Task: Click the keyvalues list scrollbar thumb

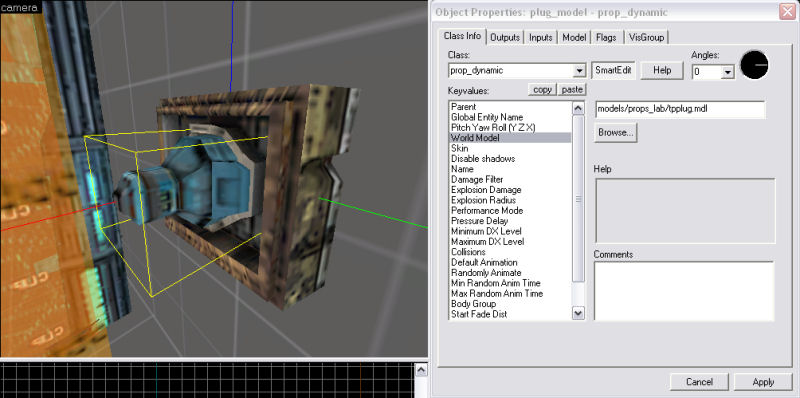Action: (x=578, y=198)
